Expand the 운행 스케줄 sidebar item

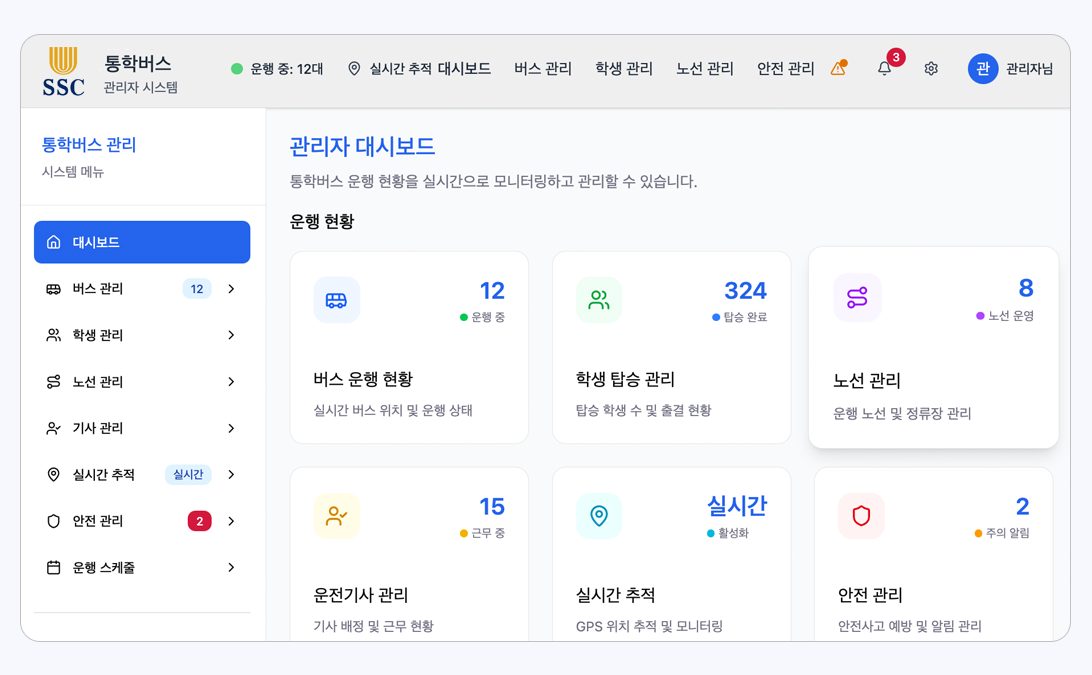pos(142,567)
